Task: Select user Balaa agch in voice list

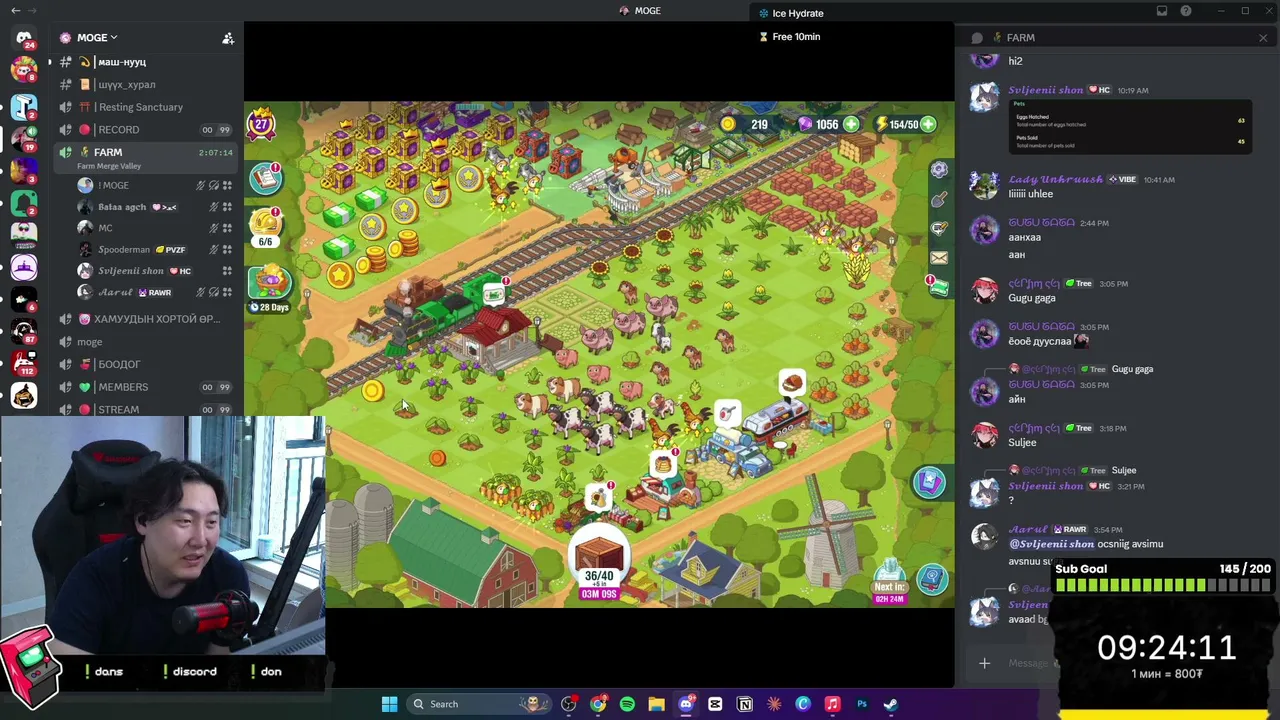Action: click(155, 207)
